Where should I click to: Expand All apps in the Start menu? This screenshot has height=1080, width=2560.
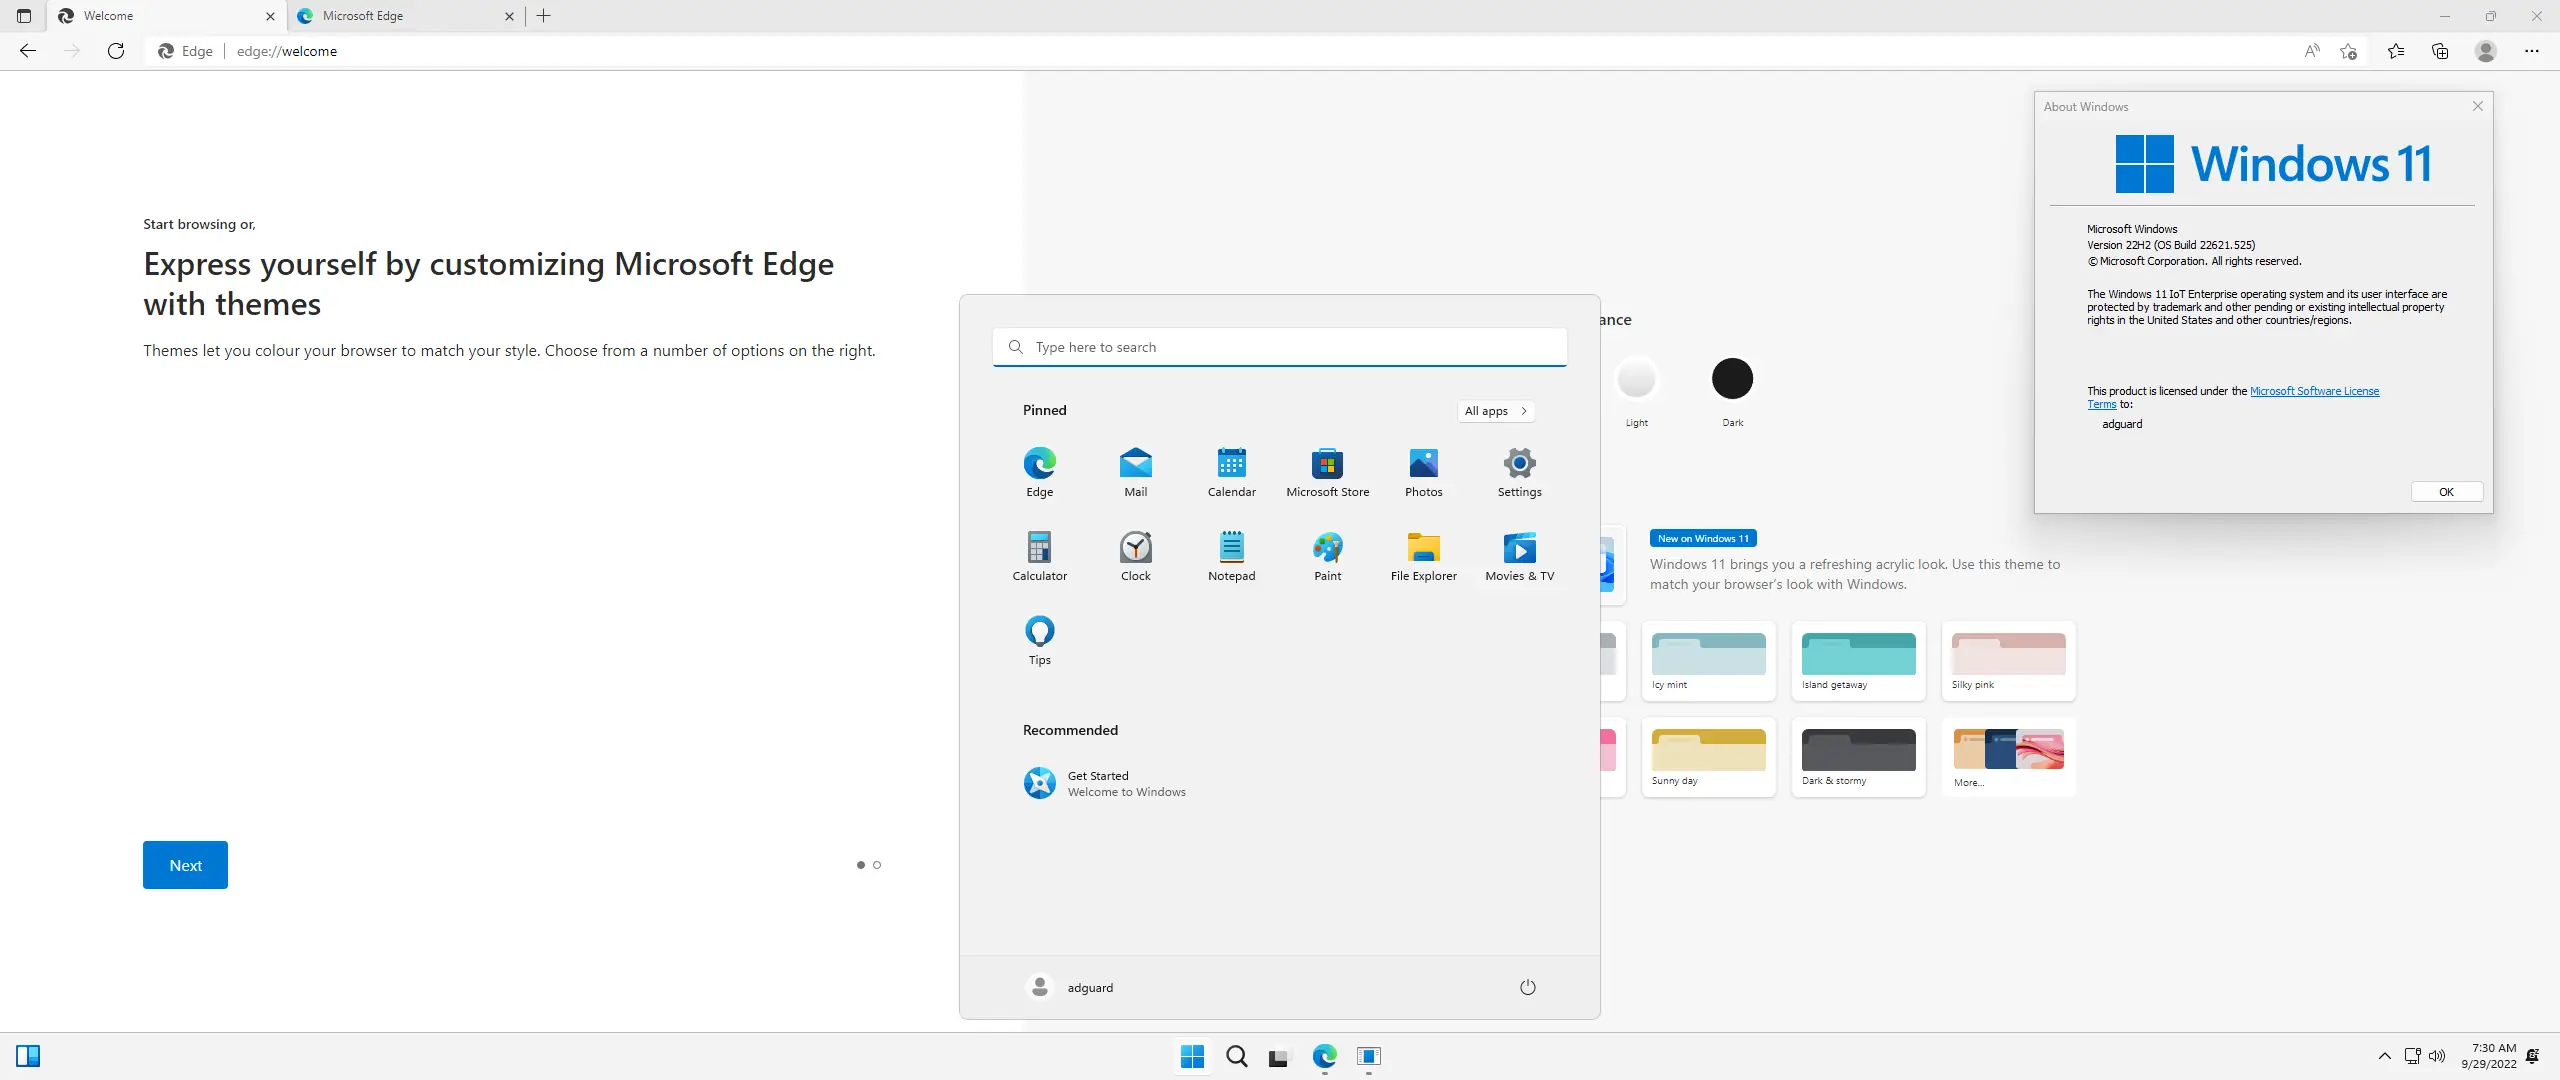pyautogui.click(x=1496, y=411)
